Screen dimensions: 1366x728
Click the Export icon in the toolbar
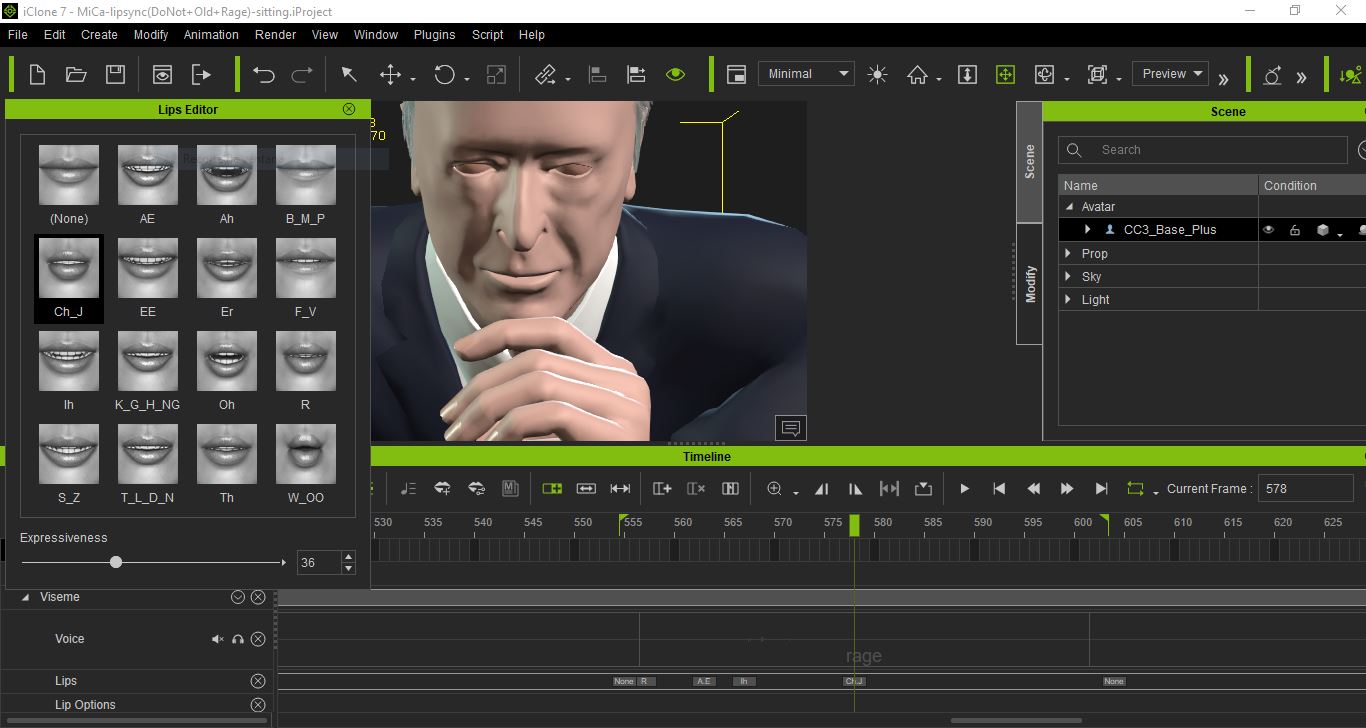[201, 74]
